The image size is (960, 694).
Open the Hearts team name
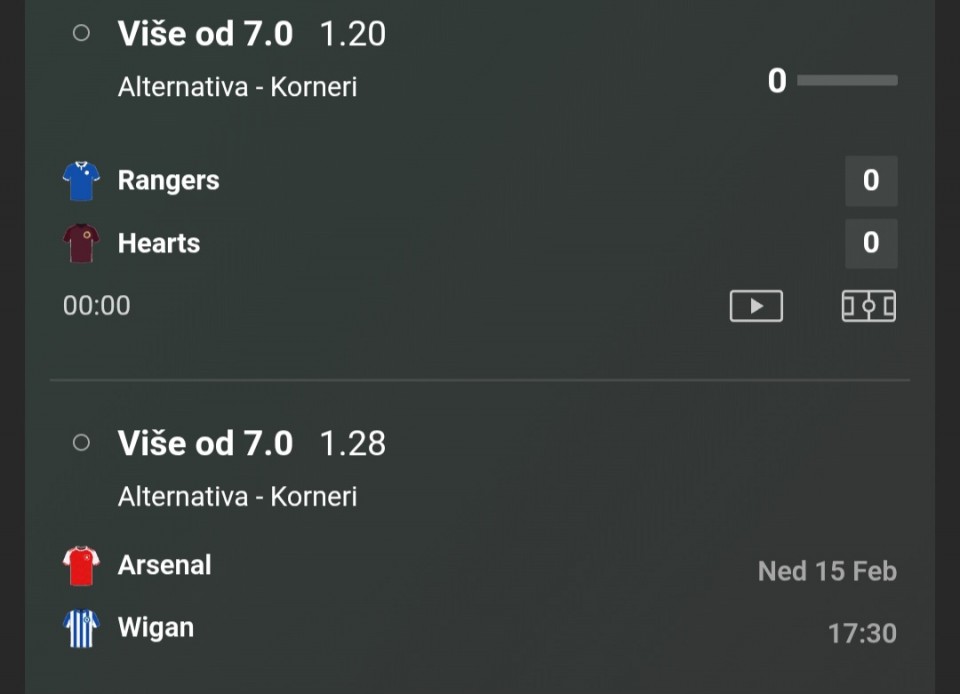159,243
